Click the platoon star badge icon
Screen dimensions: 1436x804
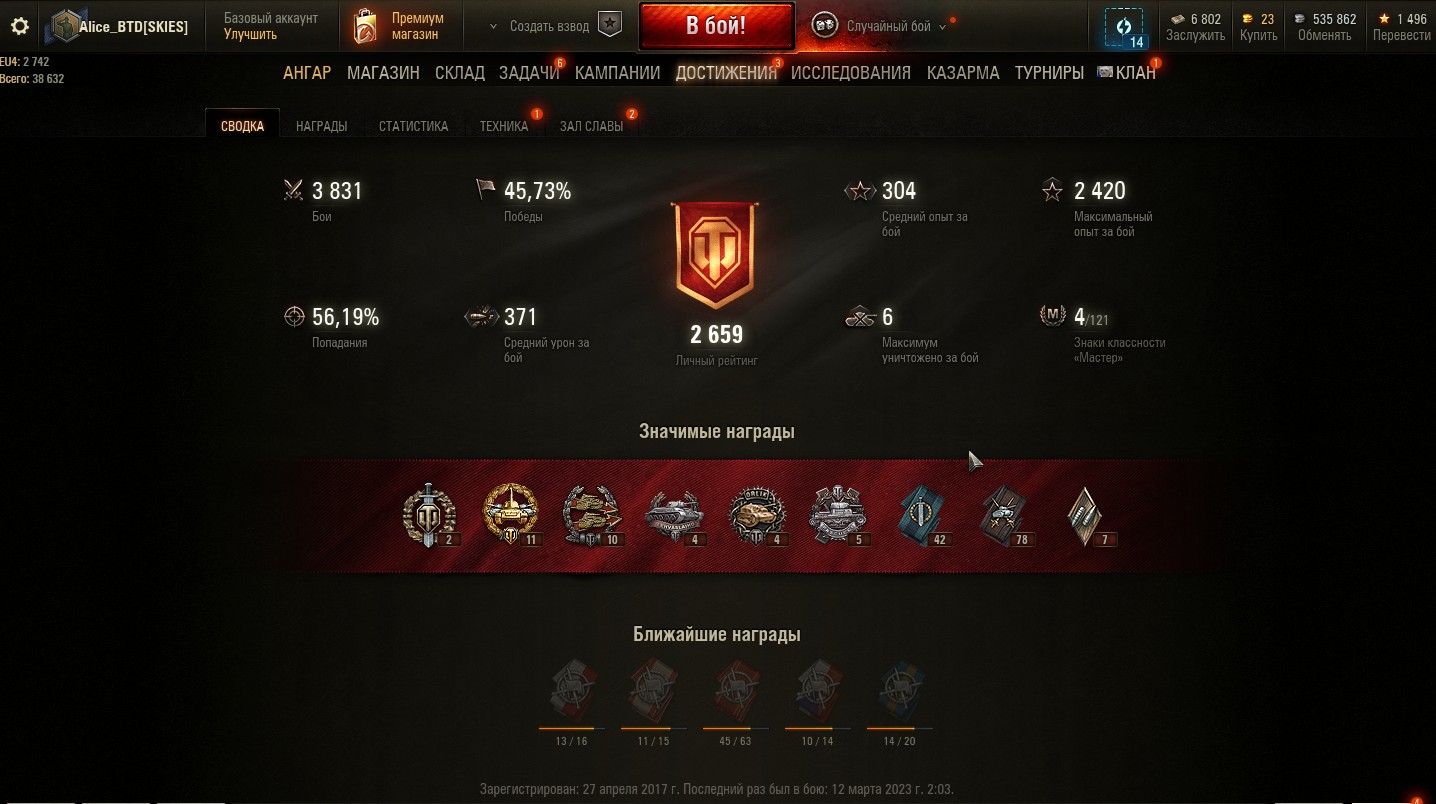pos(610,26)
